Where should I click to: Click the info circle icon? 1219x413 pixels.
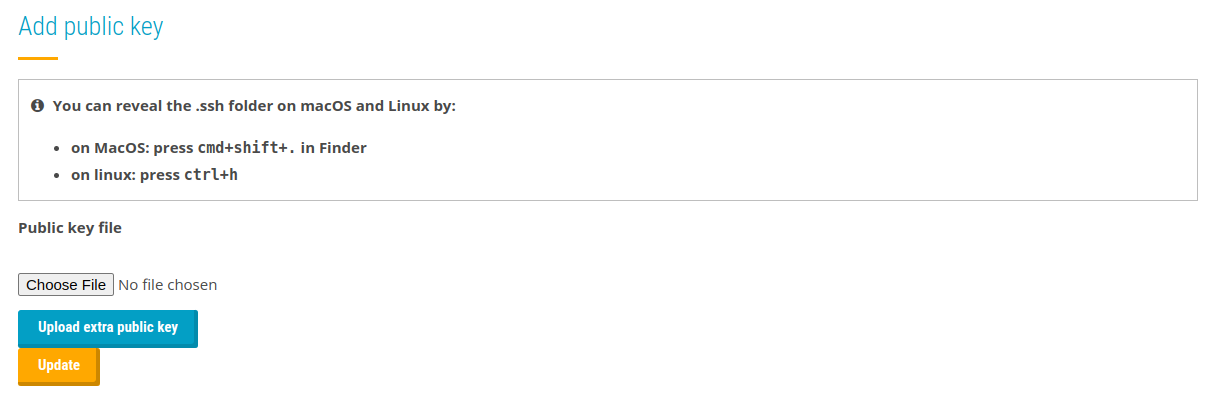[x=38, y=105]
